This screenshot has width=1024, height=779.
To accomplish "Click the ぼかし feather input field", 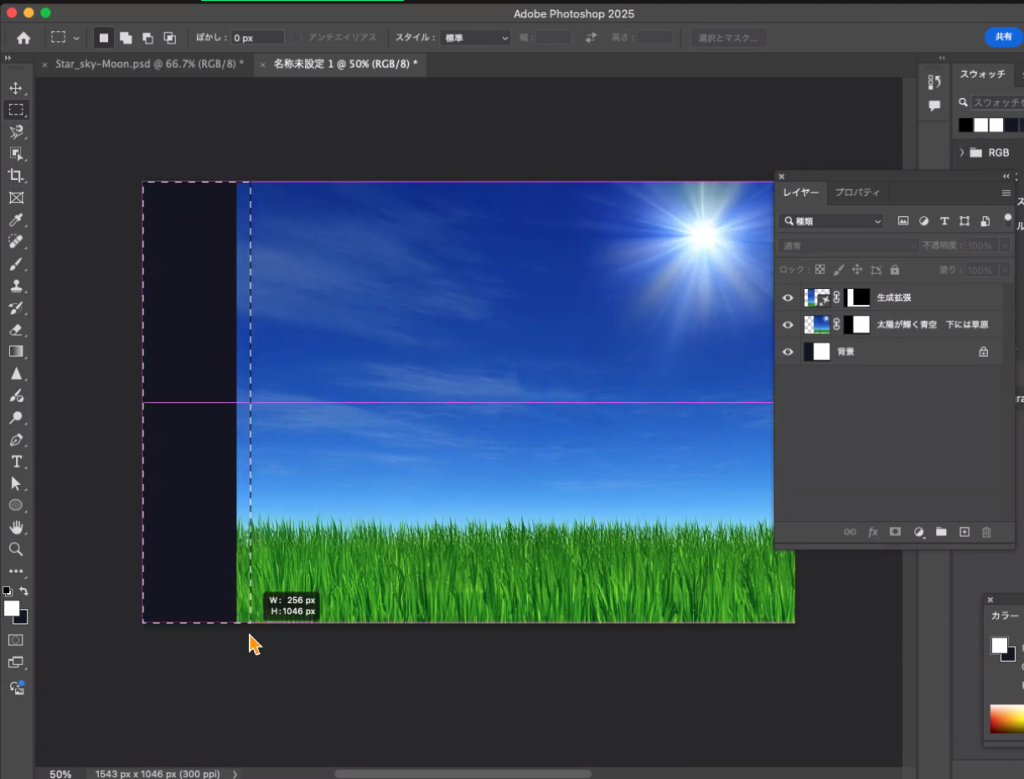I will coord(257,38).
